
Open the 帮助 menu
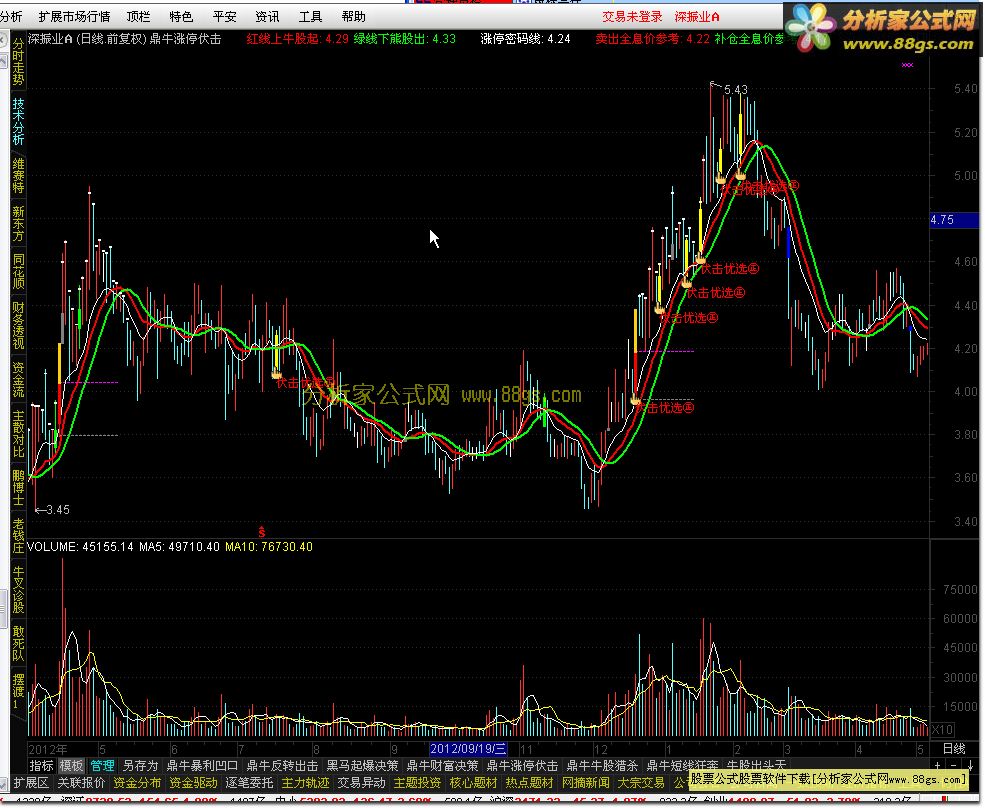tap(353, 16)
